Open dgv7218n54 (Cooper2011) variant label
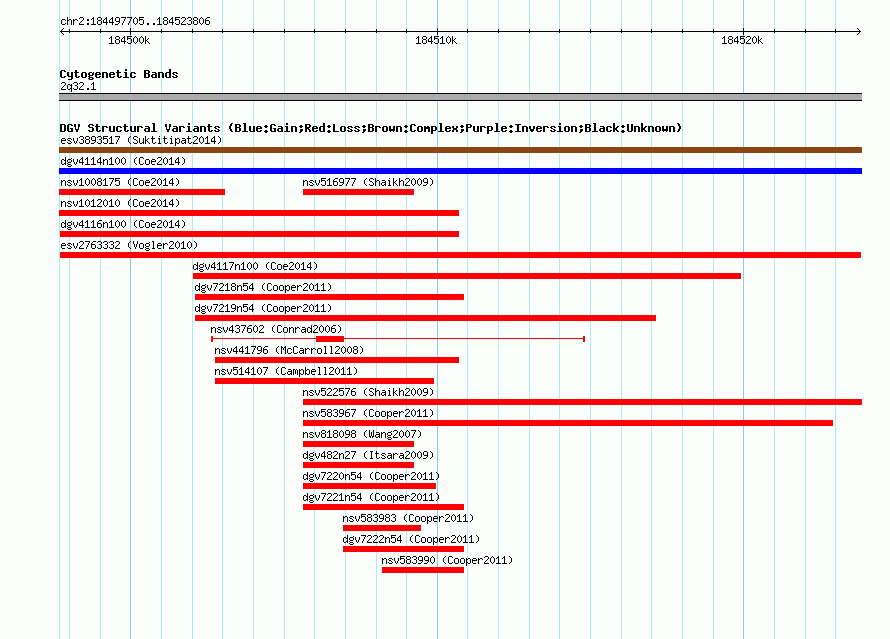The height and width of the screenshot is (639, 890). (263, 287)
